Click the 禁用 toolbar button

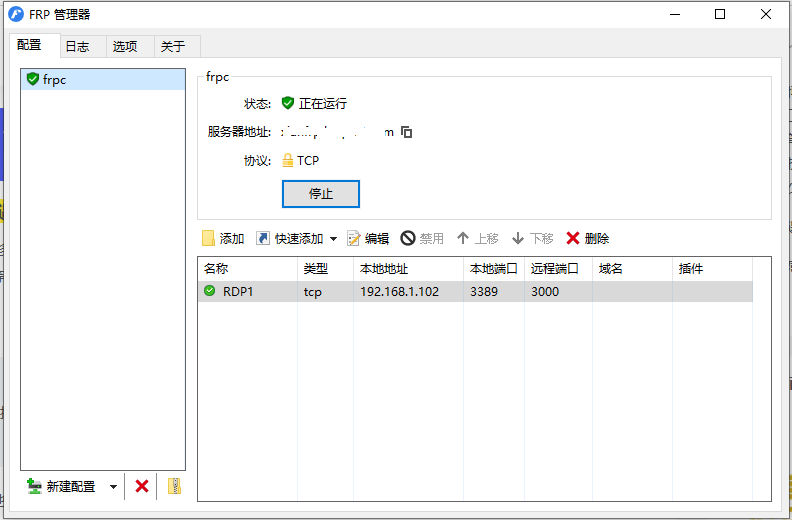422,239
